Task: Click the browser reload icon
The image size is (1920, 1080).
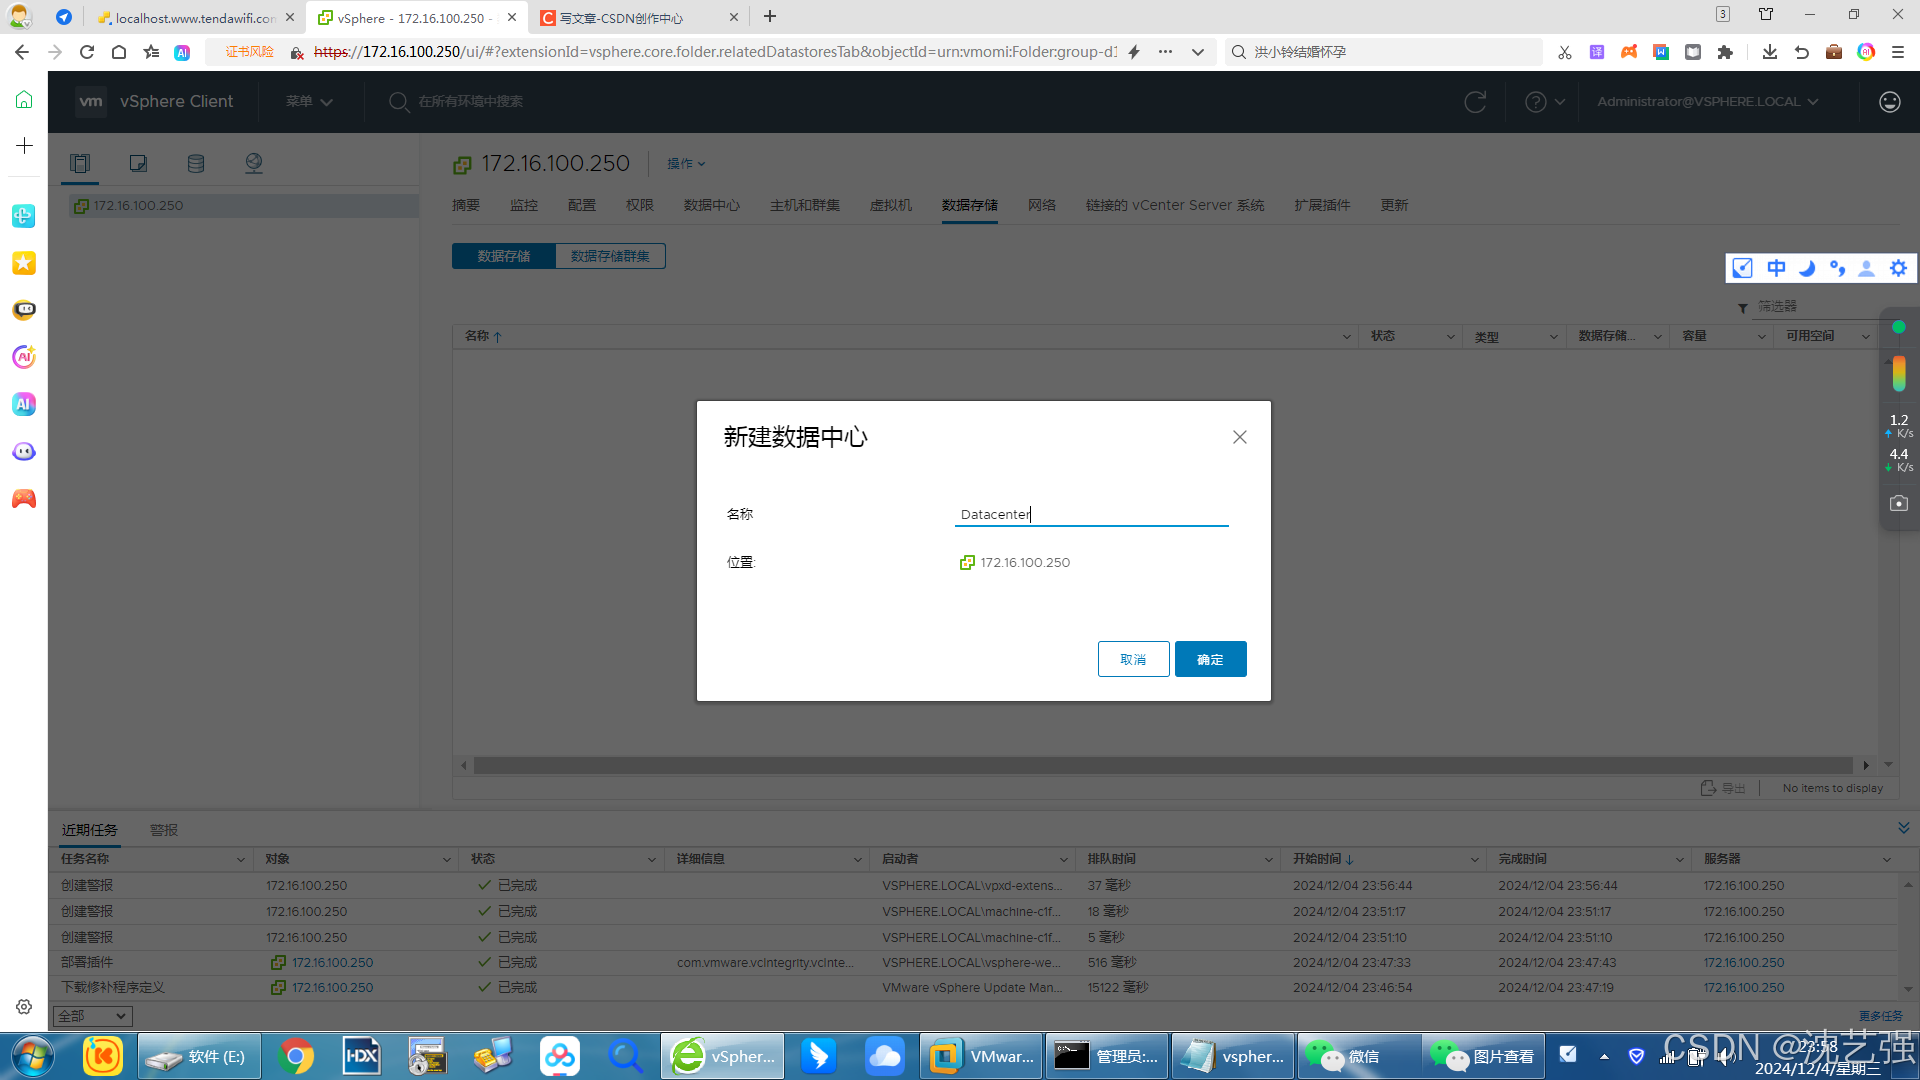Action: [87, 52]
